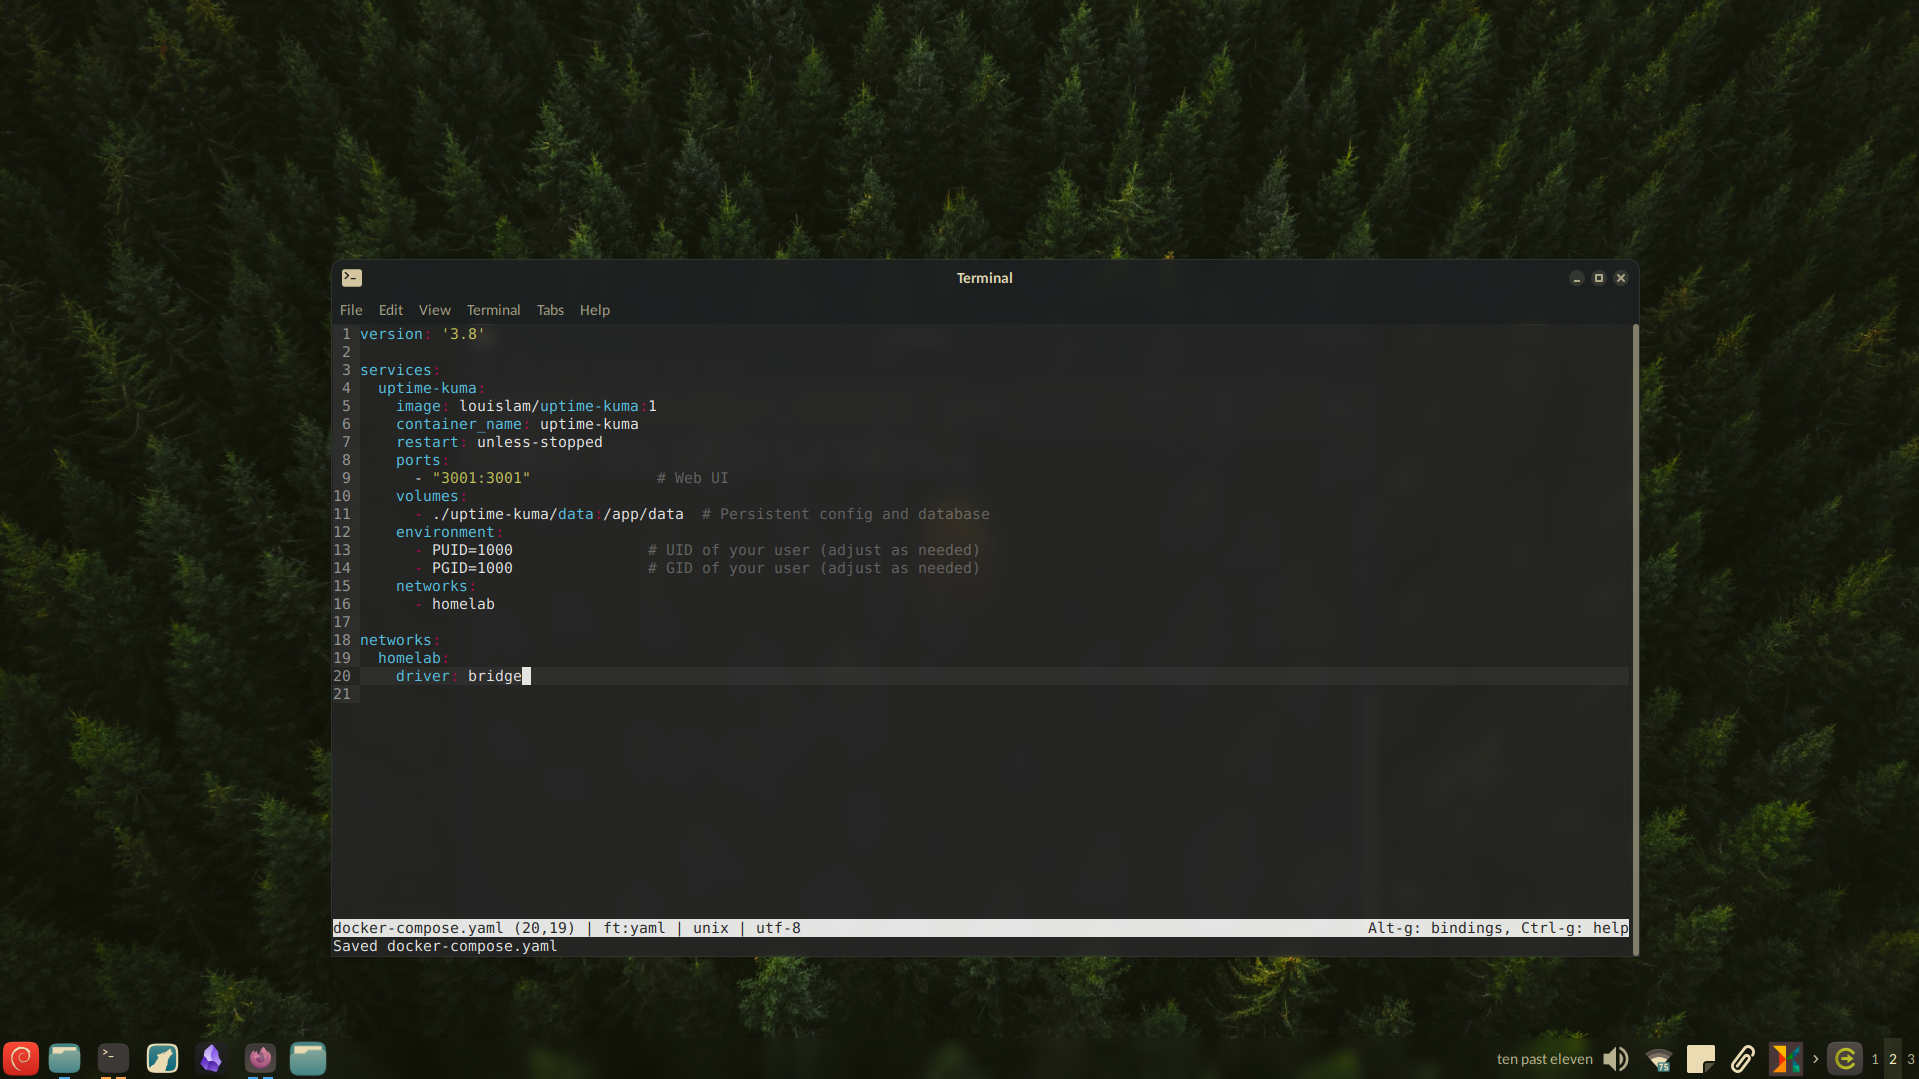Open the Firefox browser dock icon
Screen dimensions: 1919x1079
(x=260, y=1058)
